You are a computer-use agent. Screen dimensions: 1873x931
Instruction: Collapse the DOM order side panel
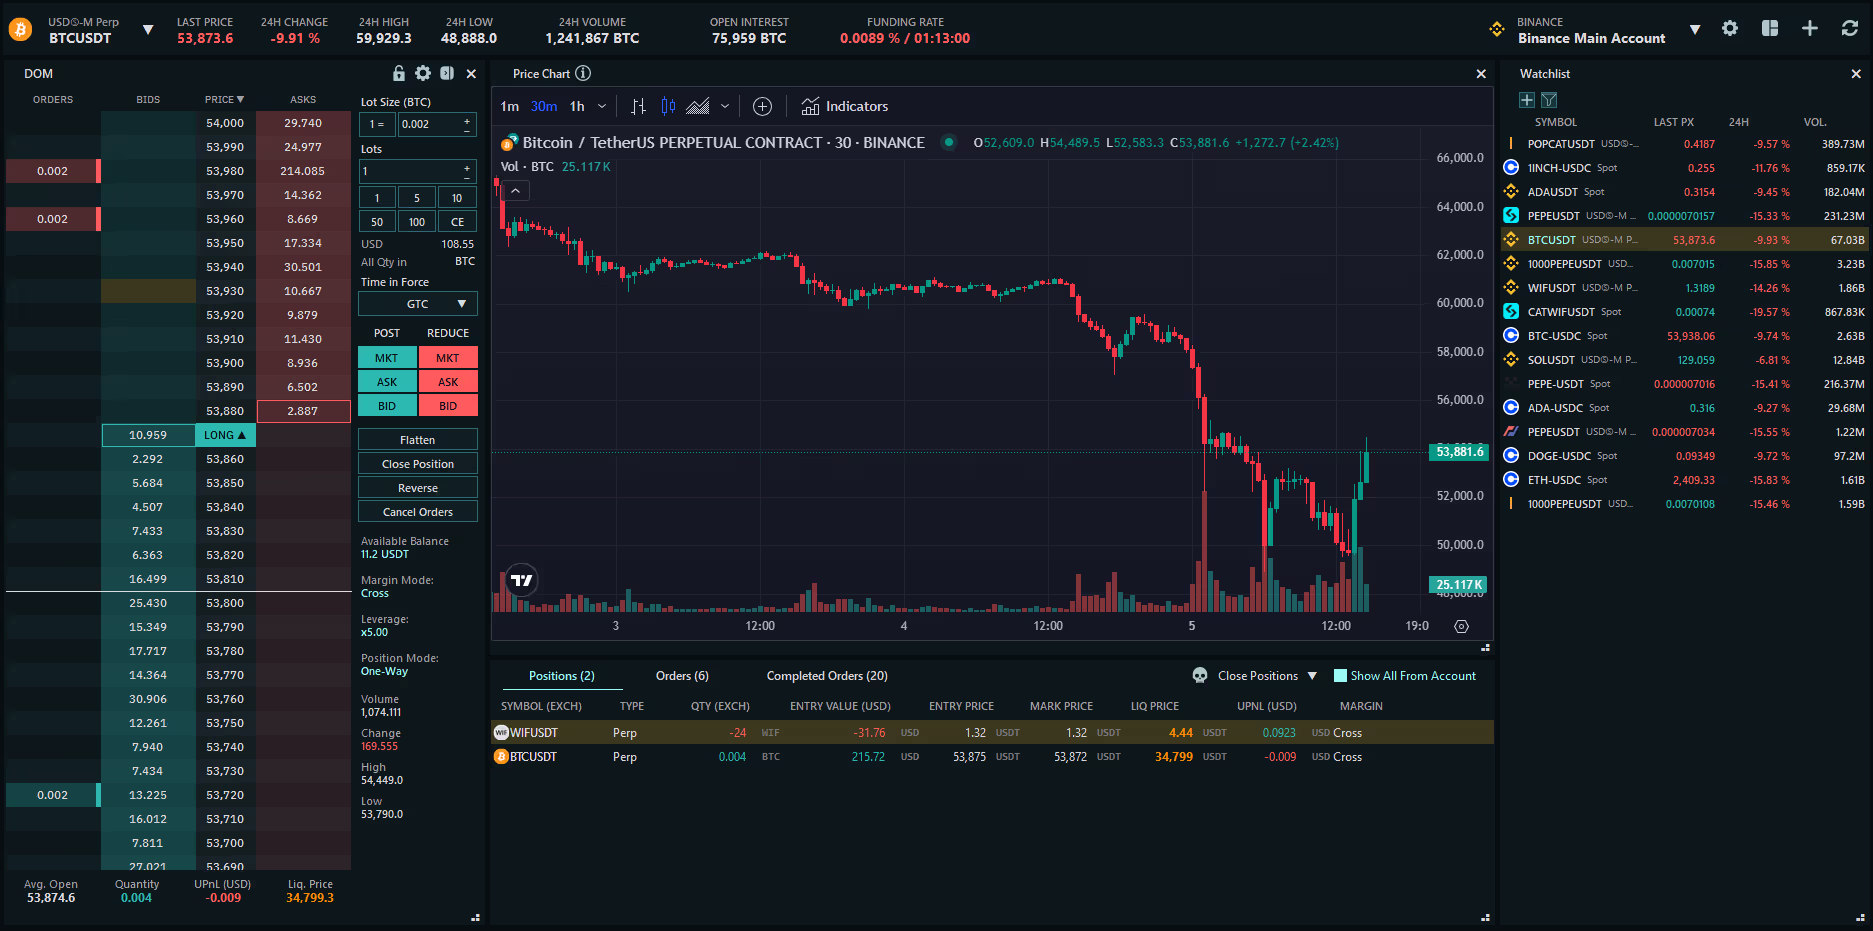pos(447,73)
